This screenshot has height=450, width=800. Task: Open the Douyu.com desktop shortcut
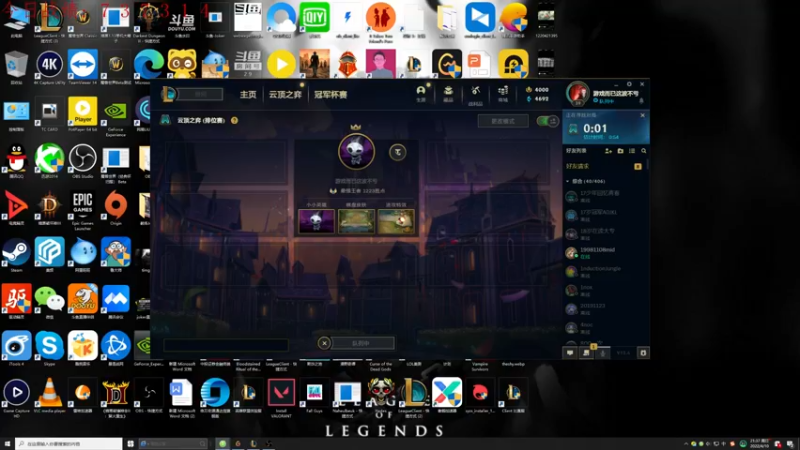182,23
